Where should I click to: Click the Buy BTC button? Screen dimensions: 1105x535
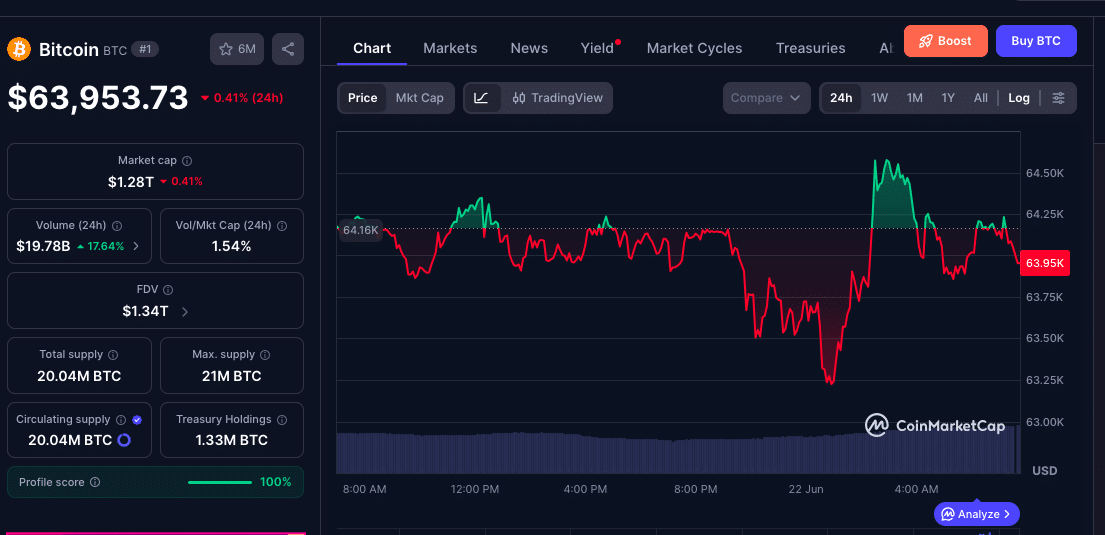1036,41
